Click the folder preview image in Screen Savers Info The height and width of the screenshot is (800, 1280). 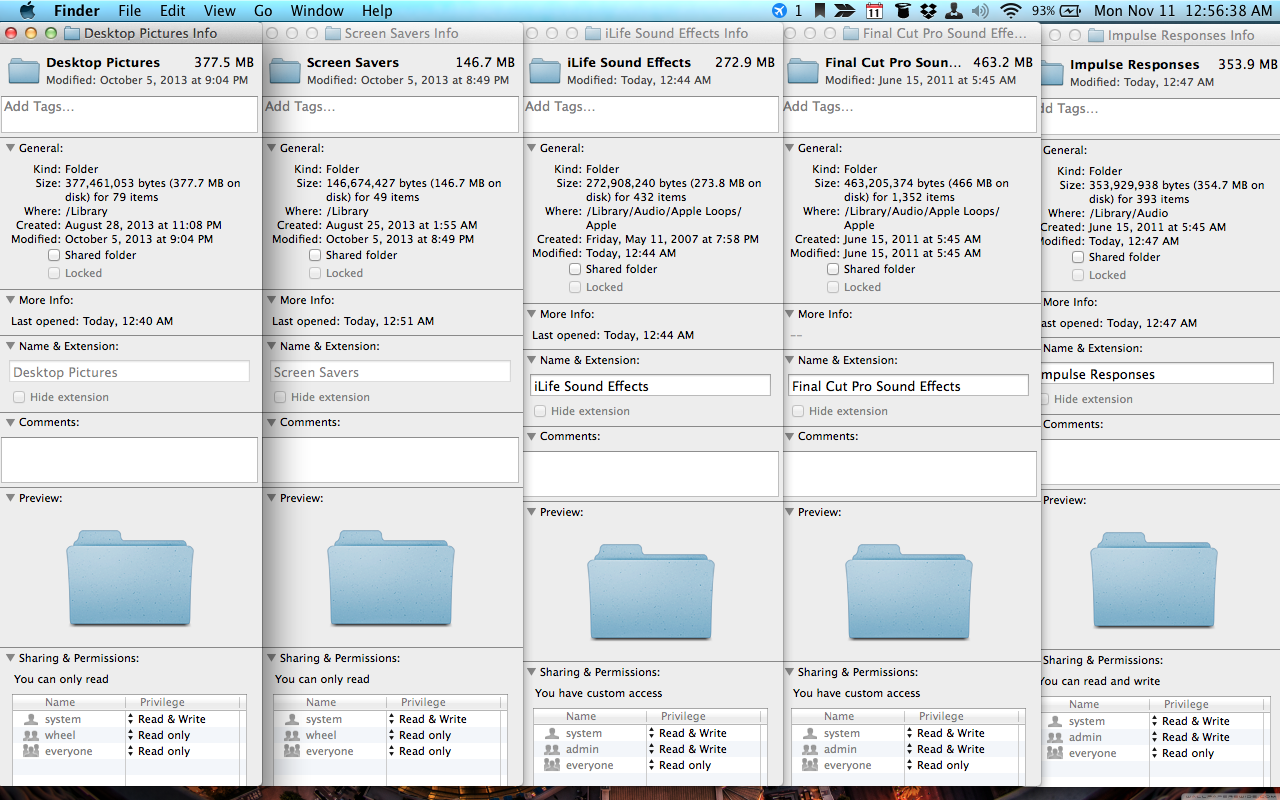pos(391,578)
